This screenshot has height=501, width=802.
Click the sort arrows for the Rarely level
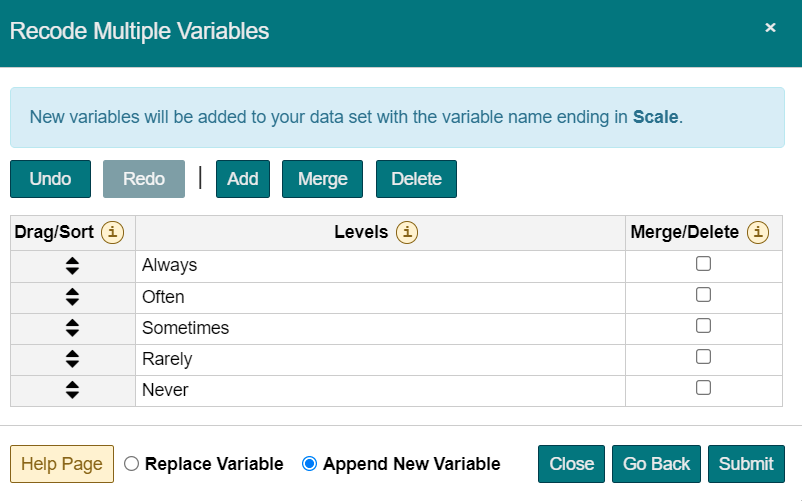72,359
